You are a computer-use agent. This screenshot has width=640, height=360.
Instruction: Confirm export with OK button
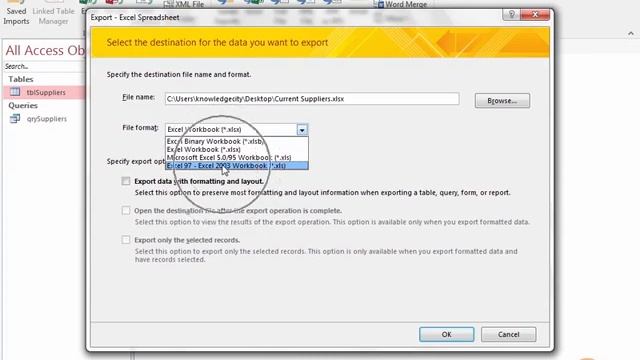(447, 334)
